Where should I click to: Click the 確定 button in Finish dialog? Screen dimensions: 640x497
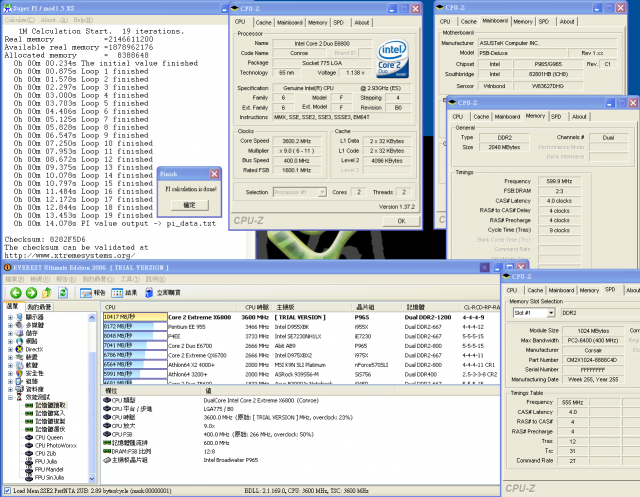[189, 205]
